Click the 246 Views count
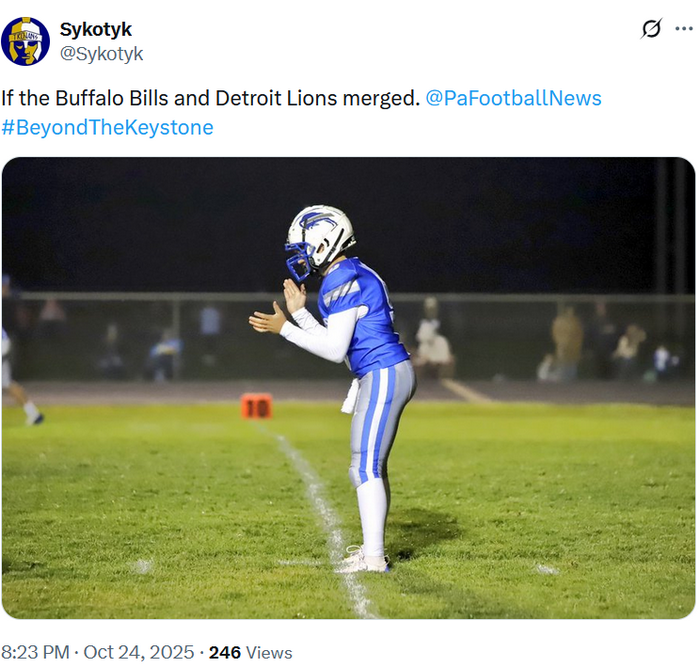This screenshot has height=668, width=700. (x=250, y=652)
